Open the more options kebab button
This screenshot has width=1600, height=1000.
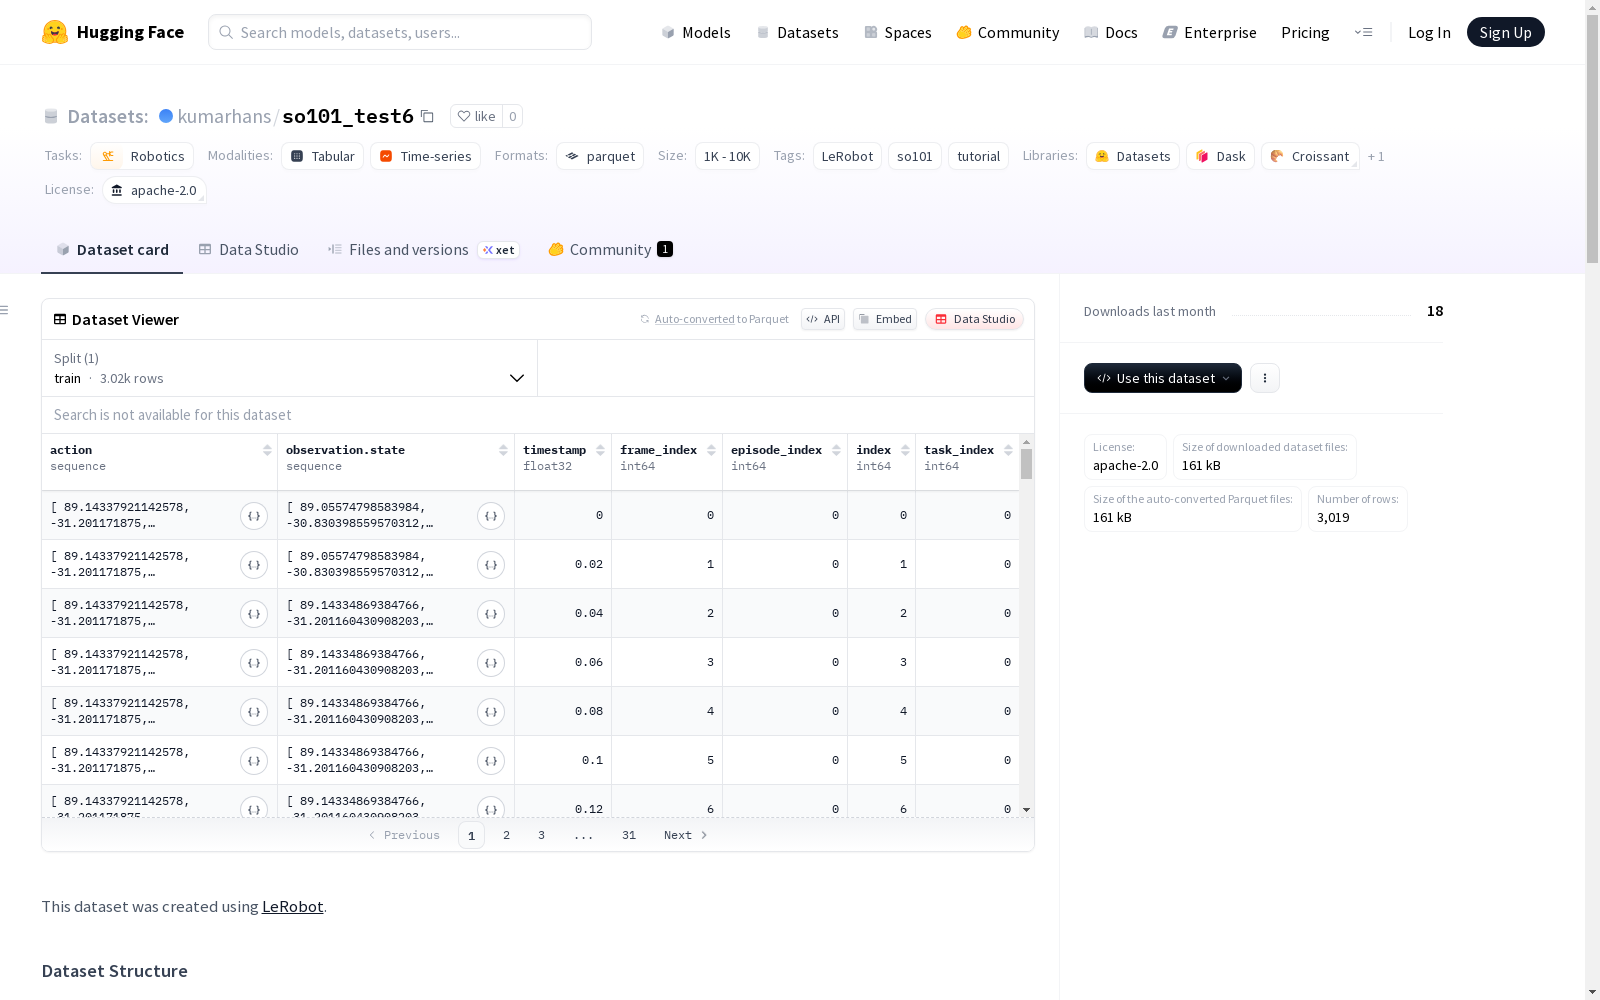(1265, 378)
